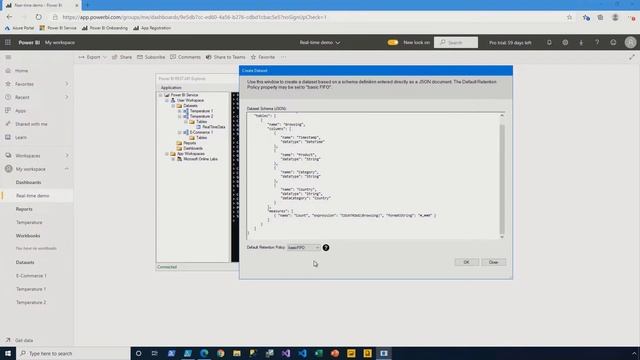Open the App Registration bookmark
This screenshot has width=640, height=360.
point(152,28)
